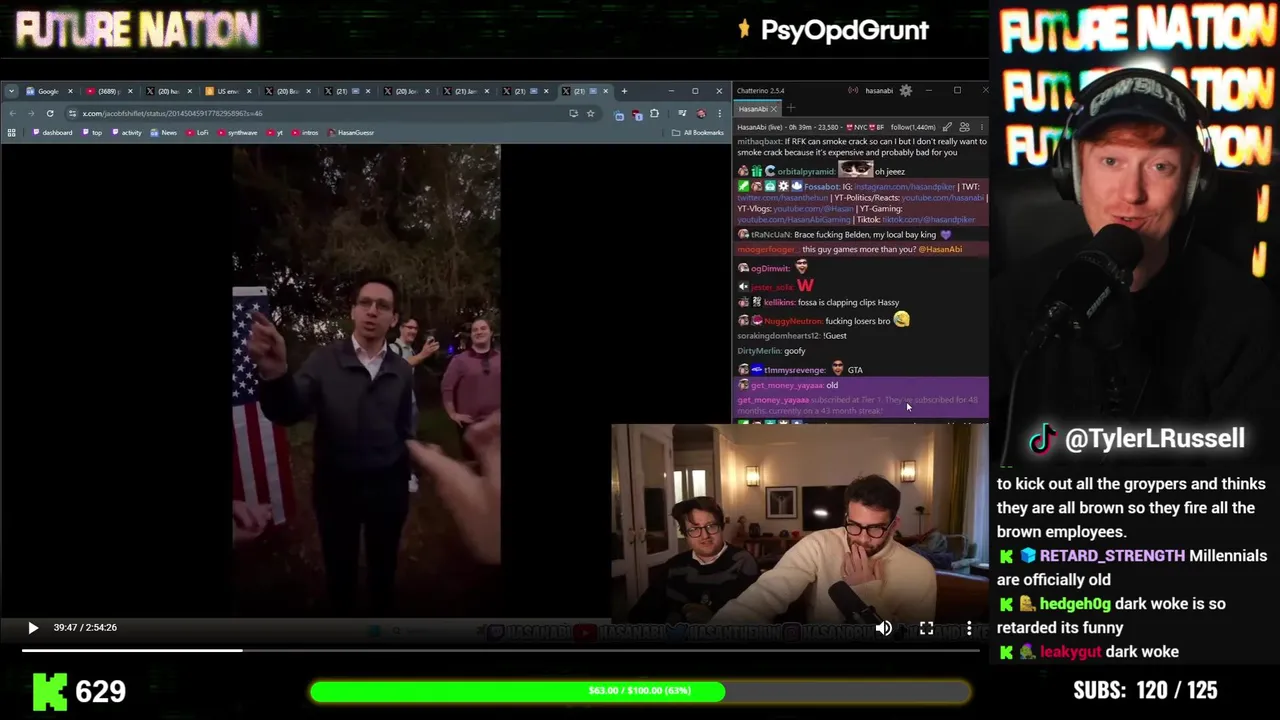
Task: Switch to the (20) Jor X tab
Action: point(407,91)
